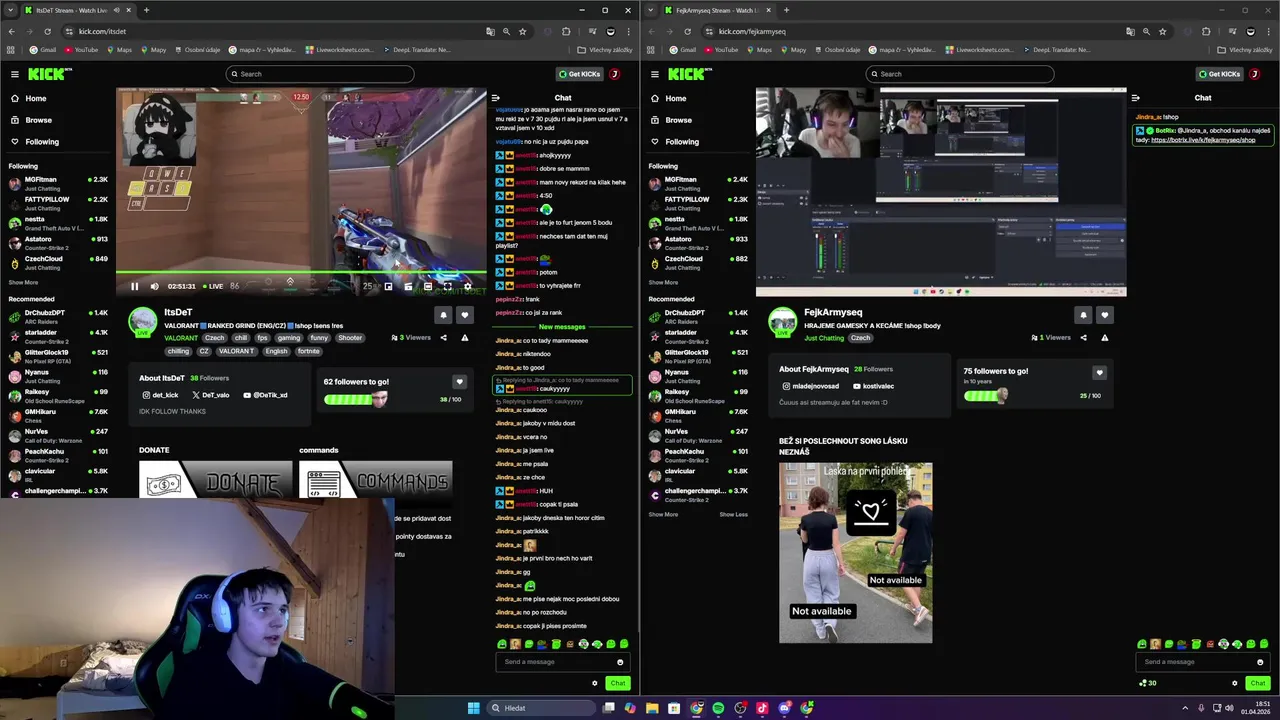1280x720 pixels.
Task: Share the FejkArmyseq stream via share icon
Action: pos(1084,338)
